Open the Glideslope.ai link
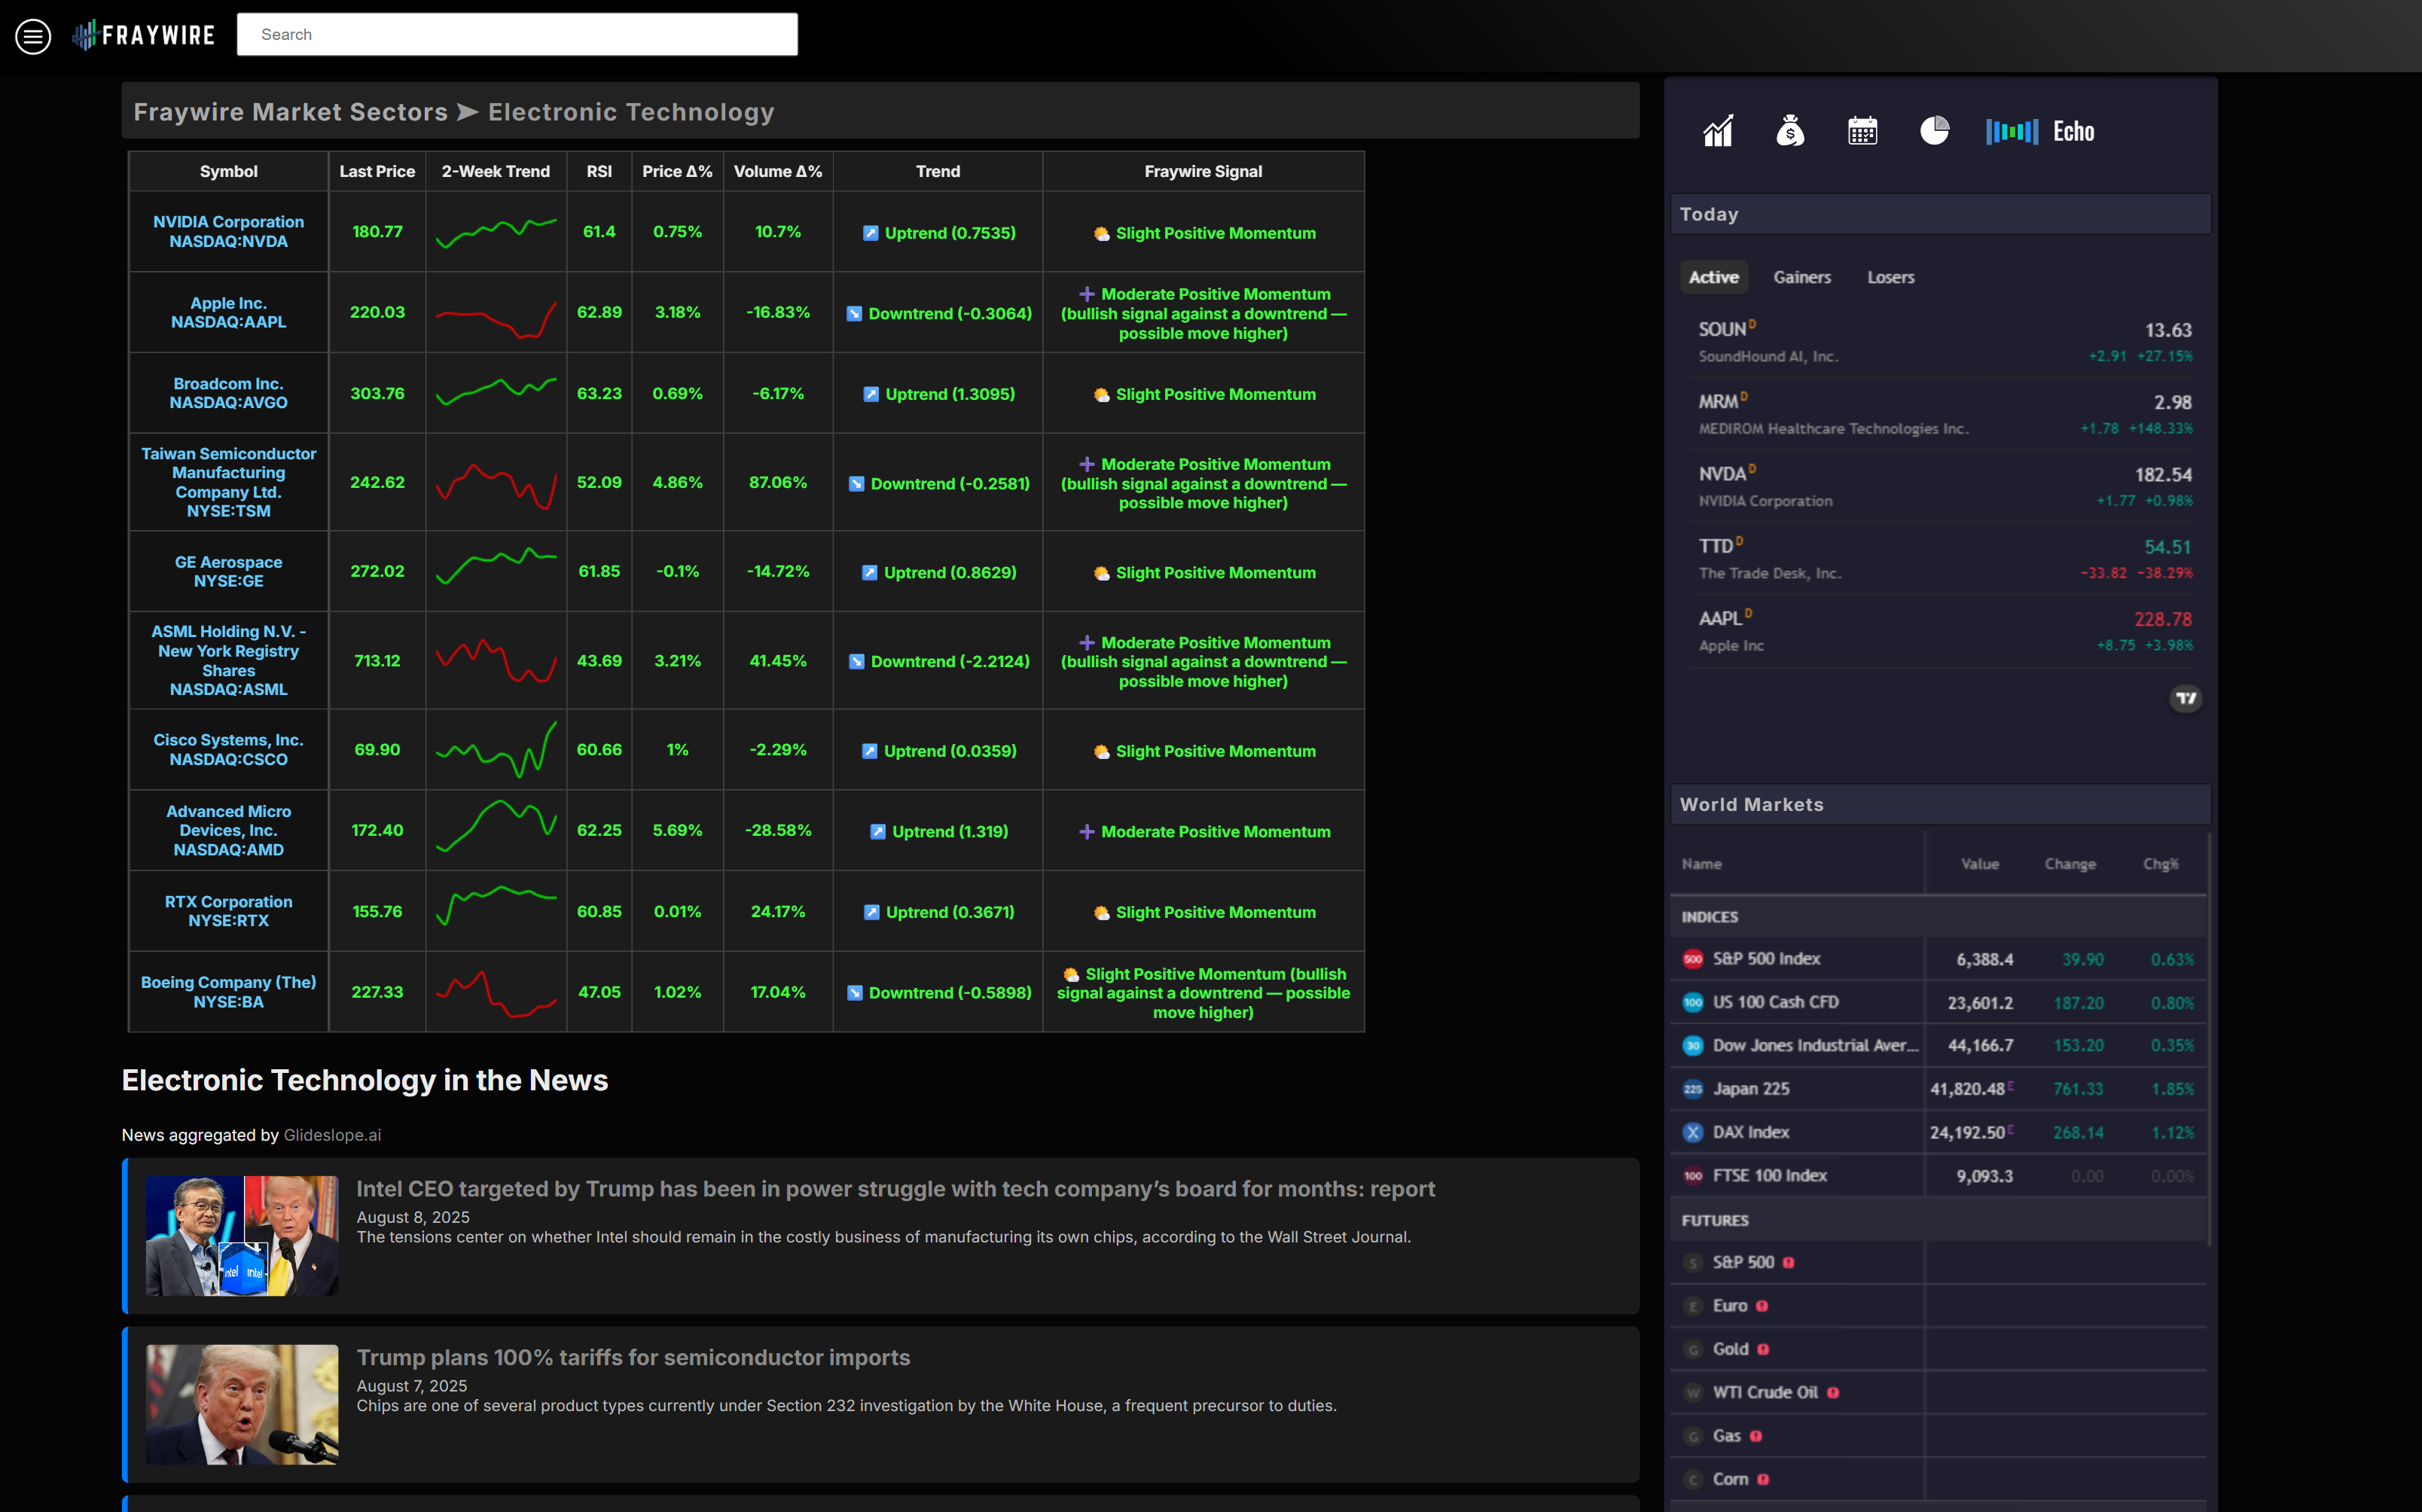 (332, 1135)
